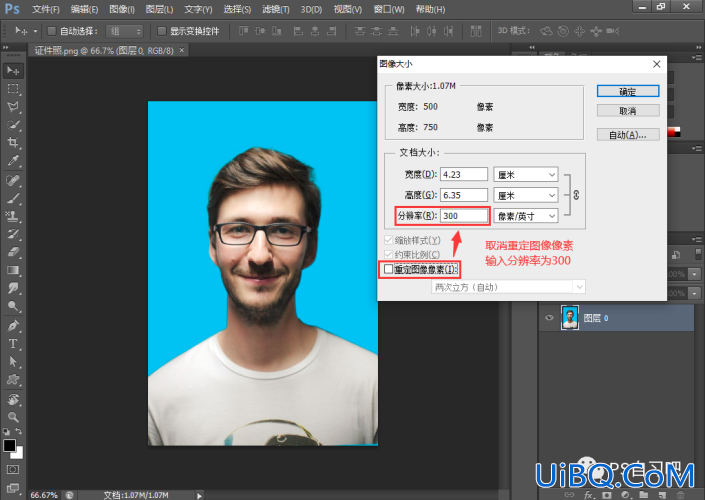Enable the 显示变换控件 checkbox

pyautogui.click(x=161, y=31)
